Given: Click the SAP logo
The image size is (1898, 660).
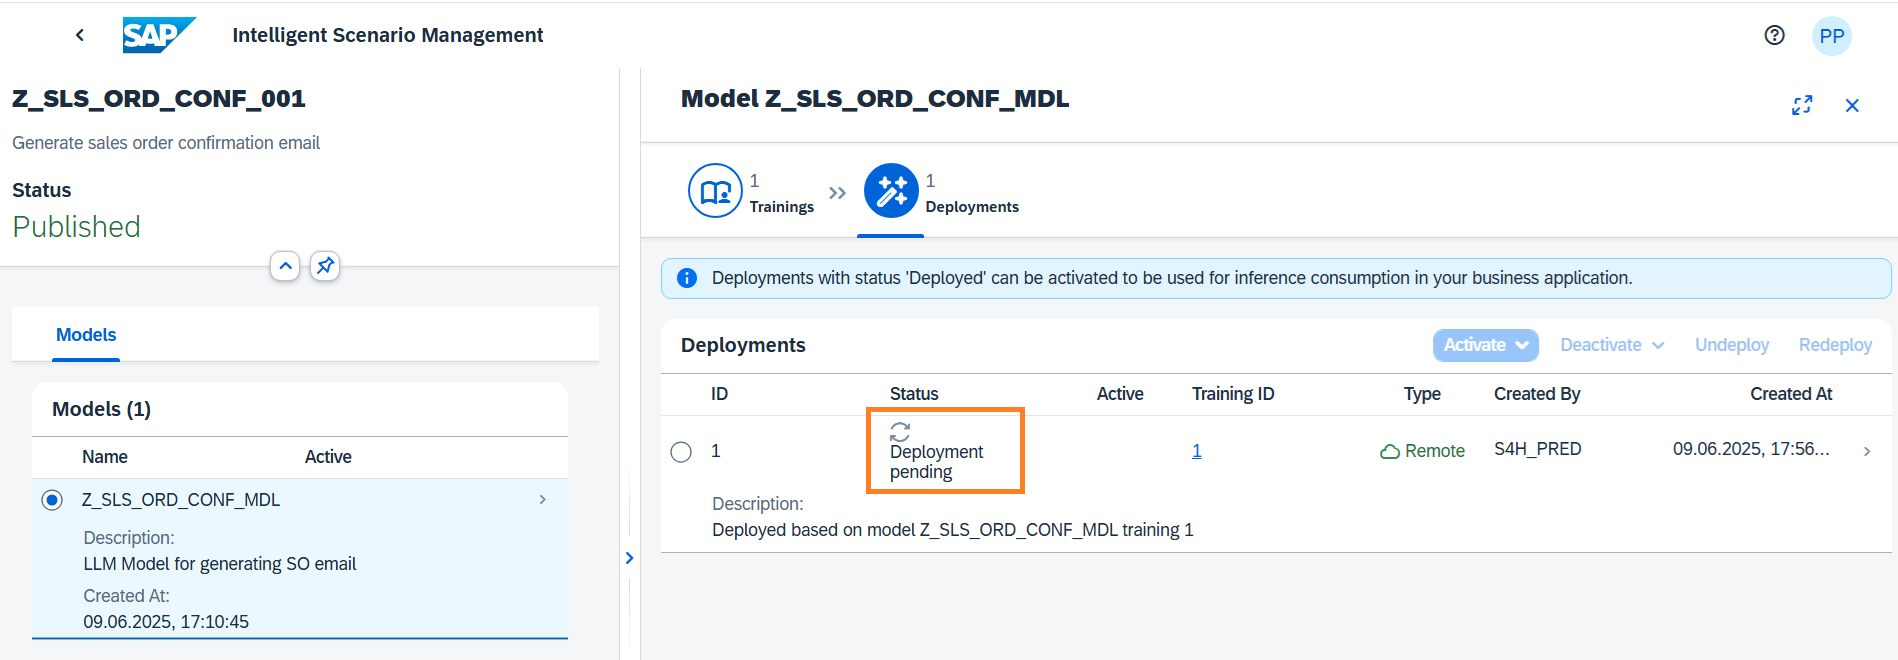Looking at the screenshot, I should 158,35.
